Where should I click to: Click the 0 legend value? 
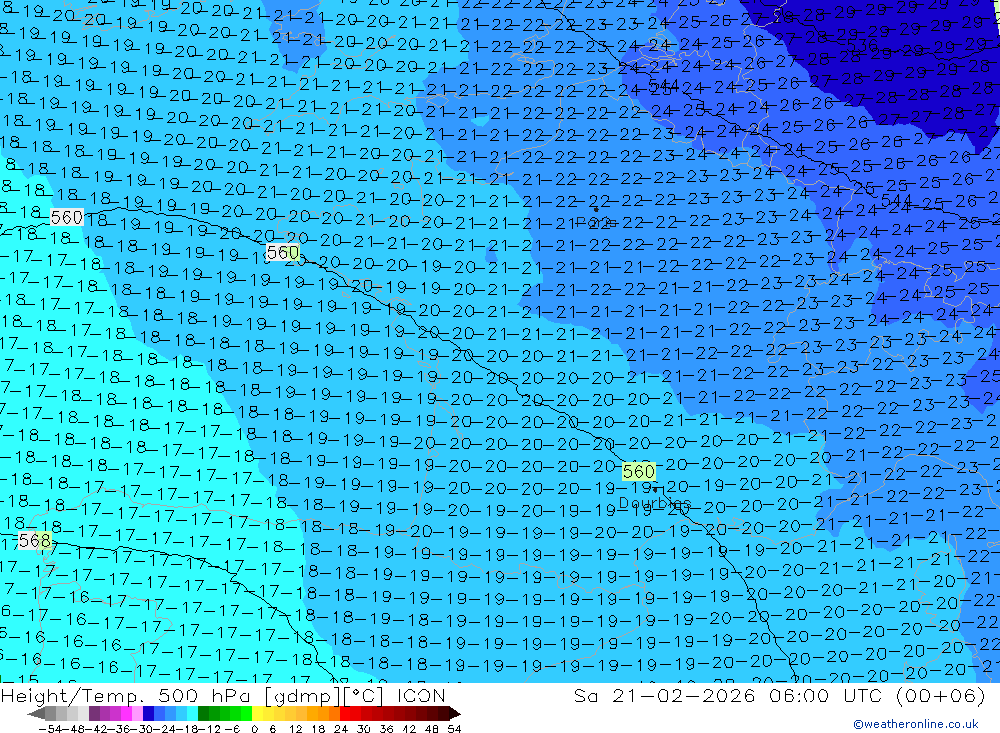[x=254, y=729]
